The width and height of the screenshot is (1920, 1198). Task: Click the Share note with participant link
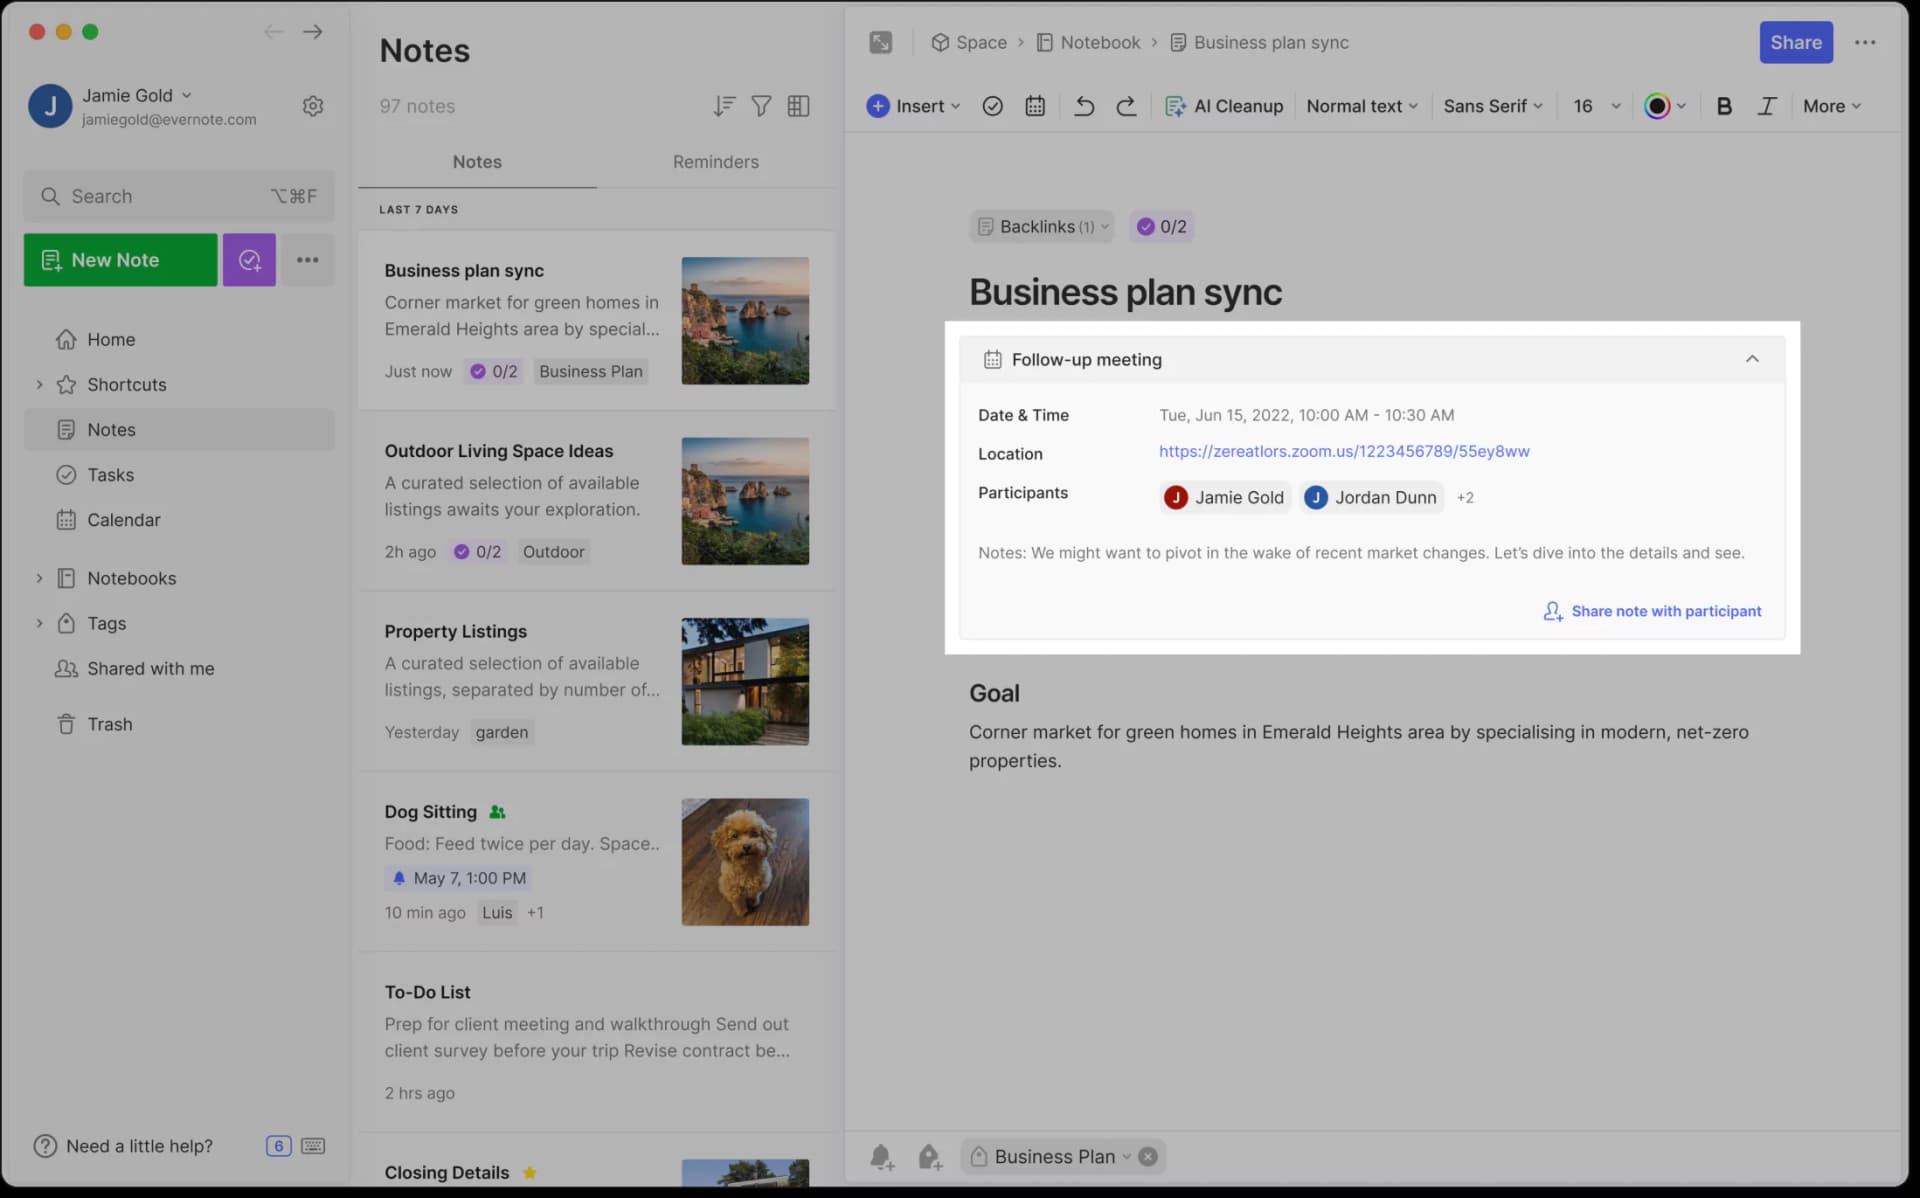coord(1665,611)
